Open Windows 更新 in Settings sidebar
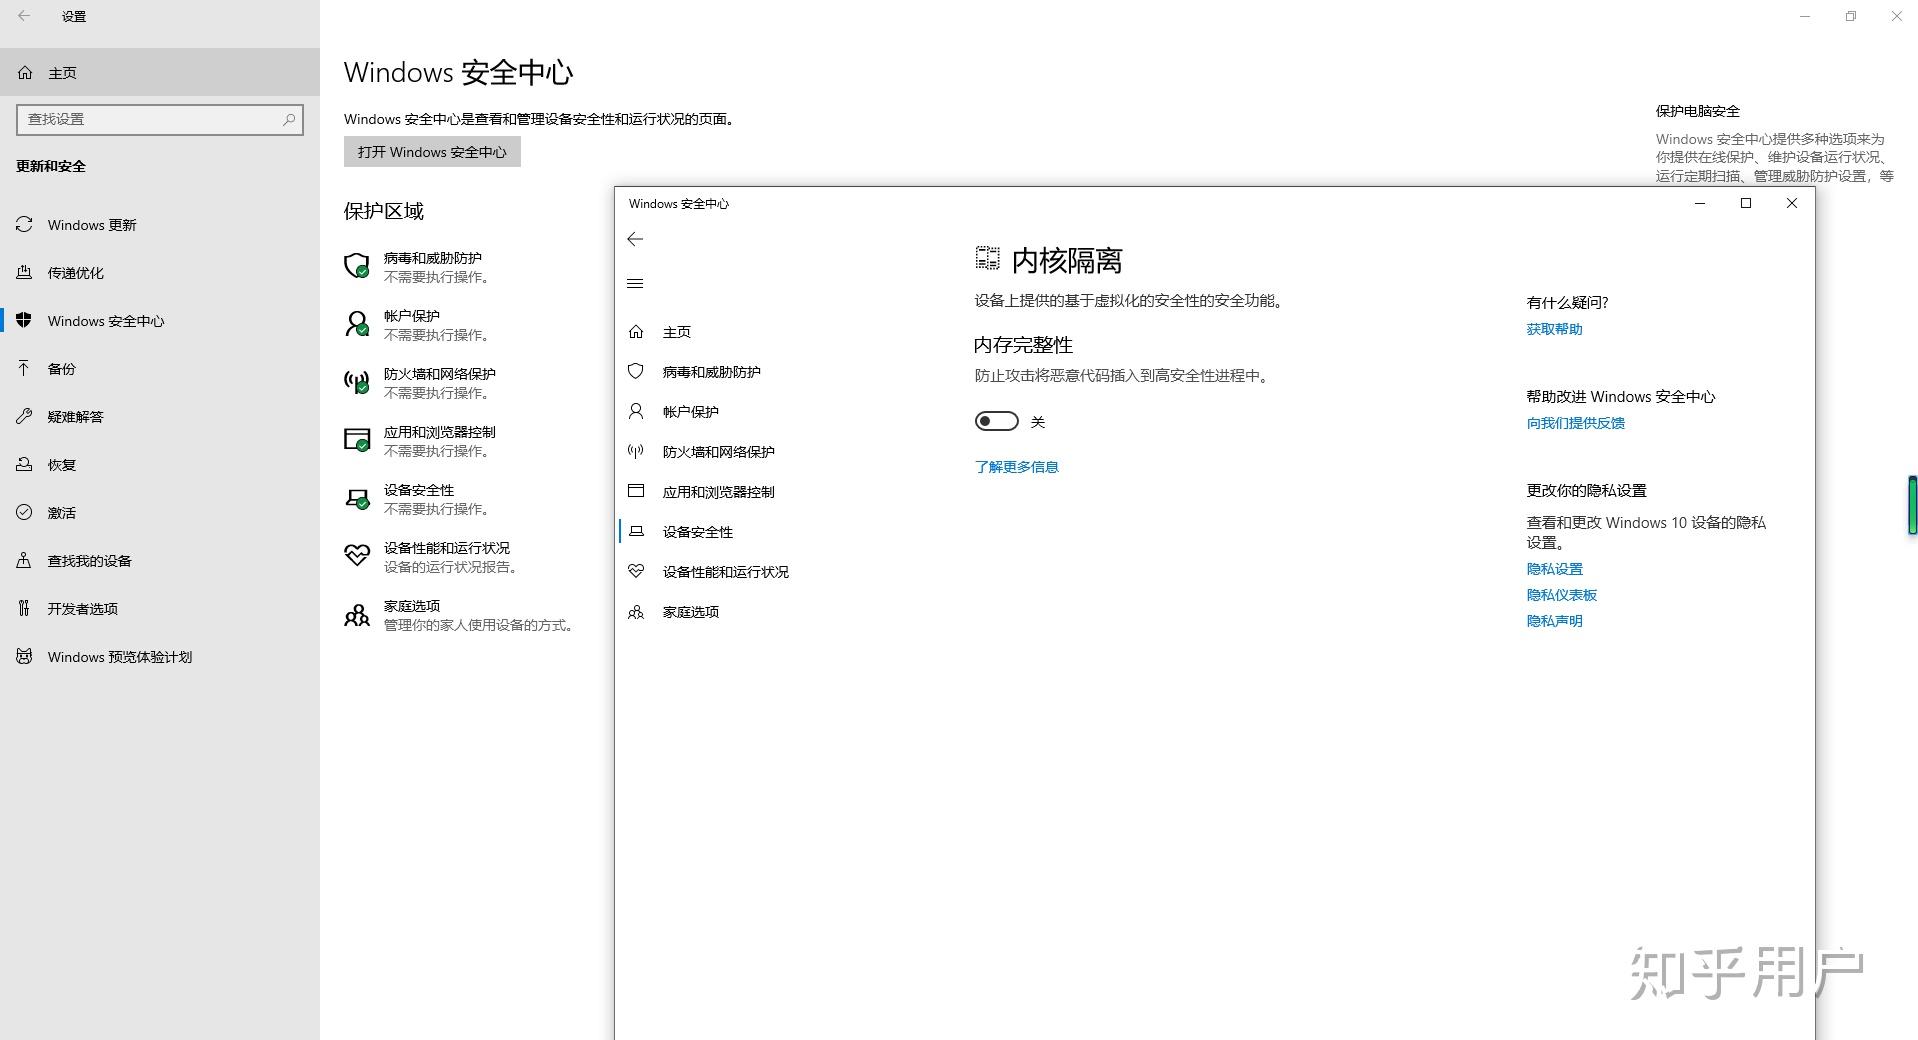The width and height of the screenshot is (1918, 1040). tap(160, 225)
